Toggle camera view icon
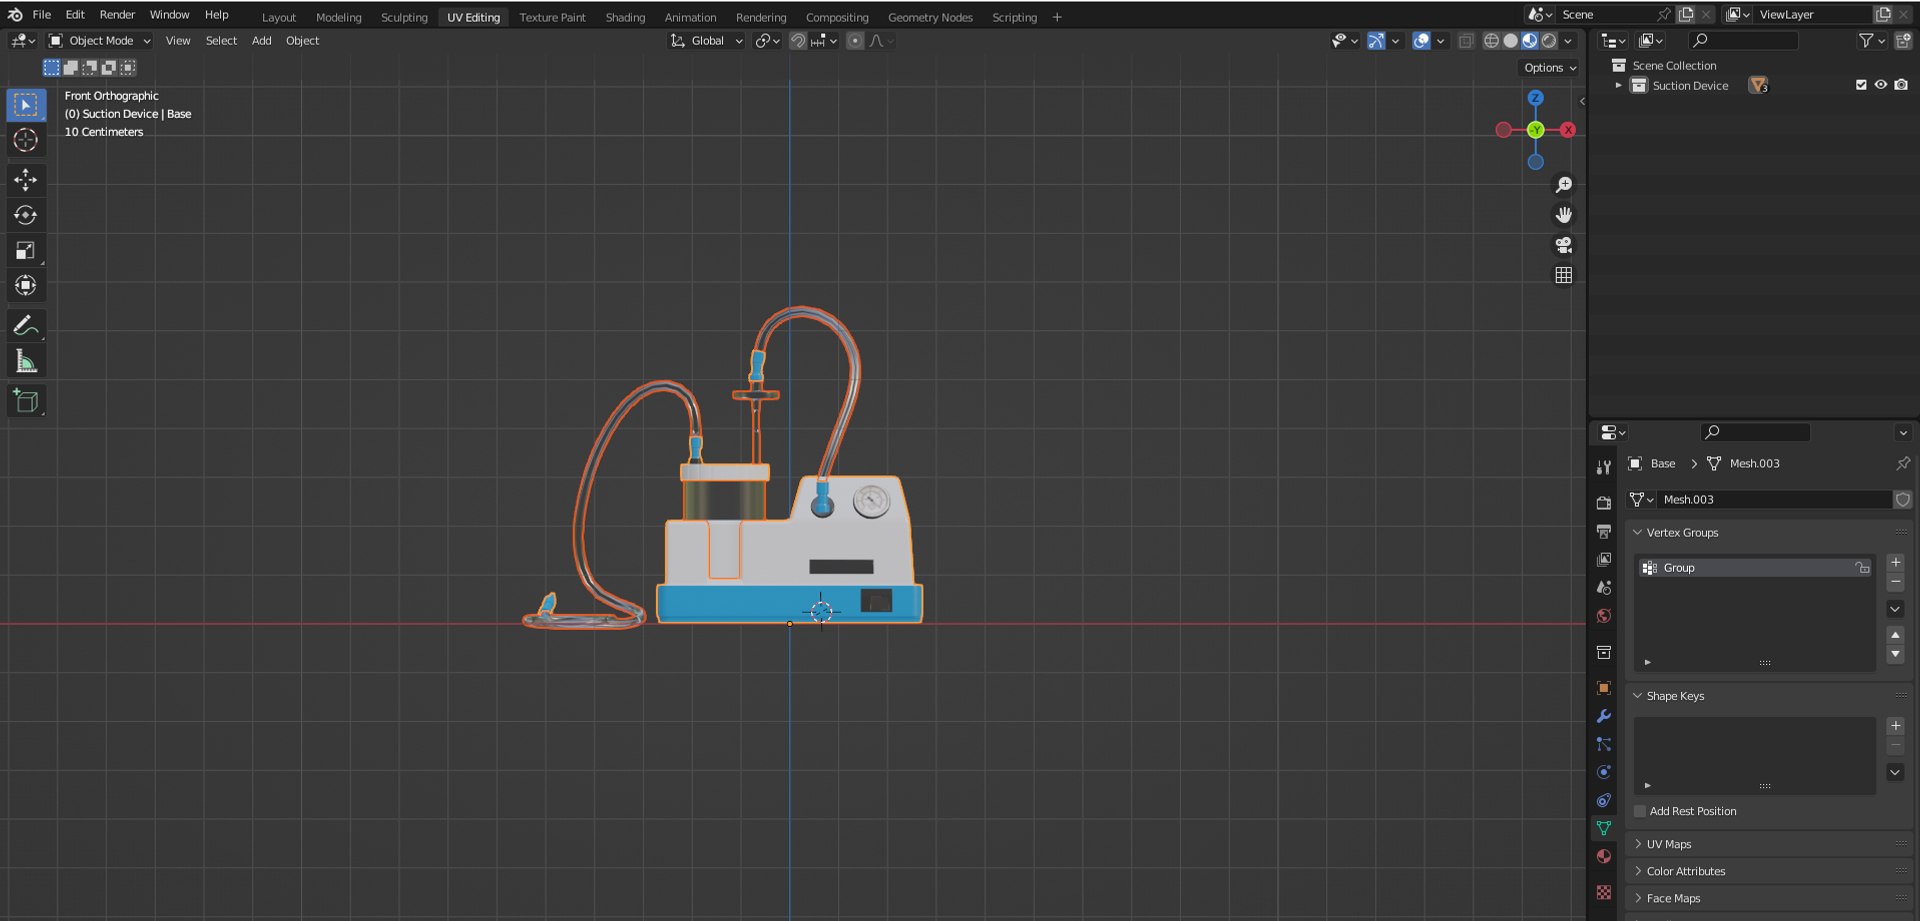 1564,245
